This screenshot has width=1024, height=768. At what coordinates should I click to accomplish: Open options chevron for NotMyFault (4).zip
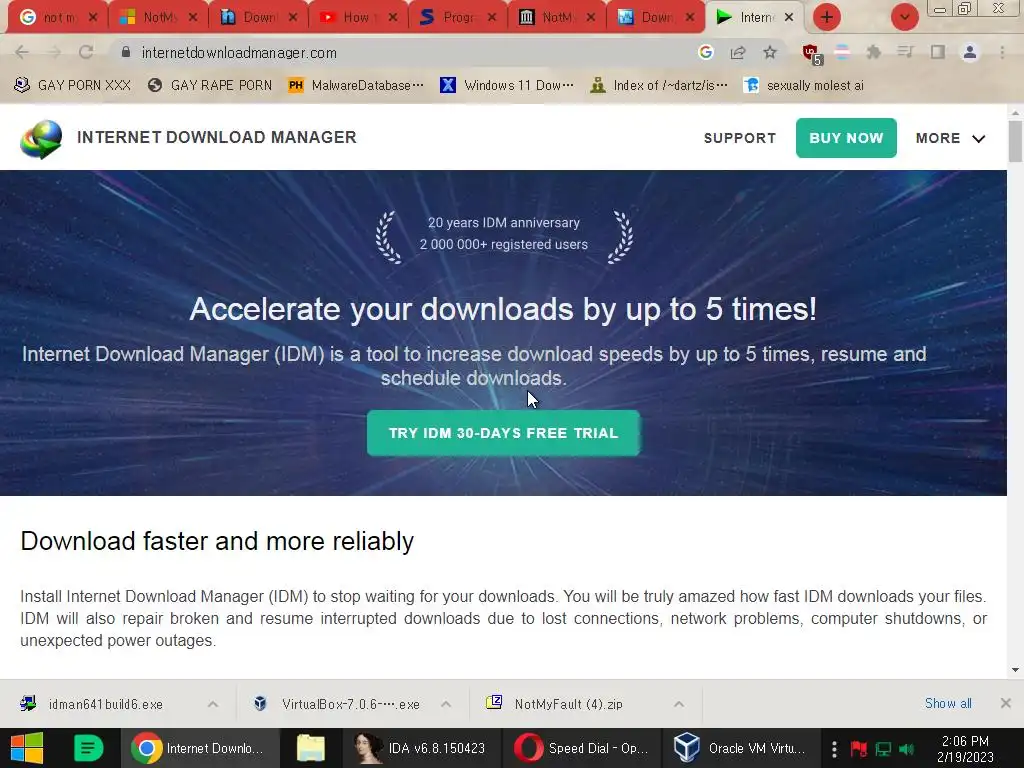(679, 704)
